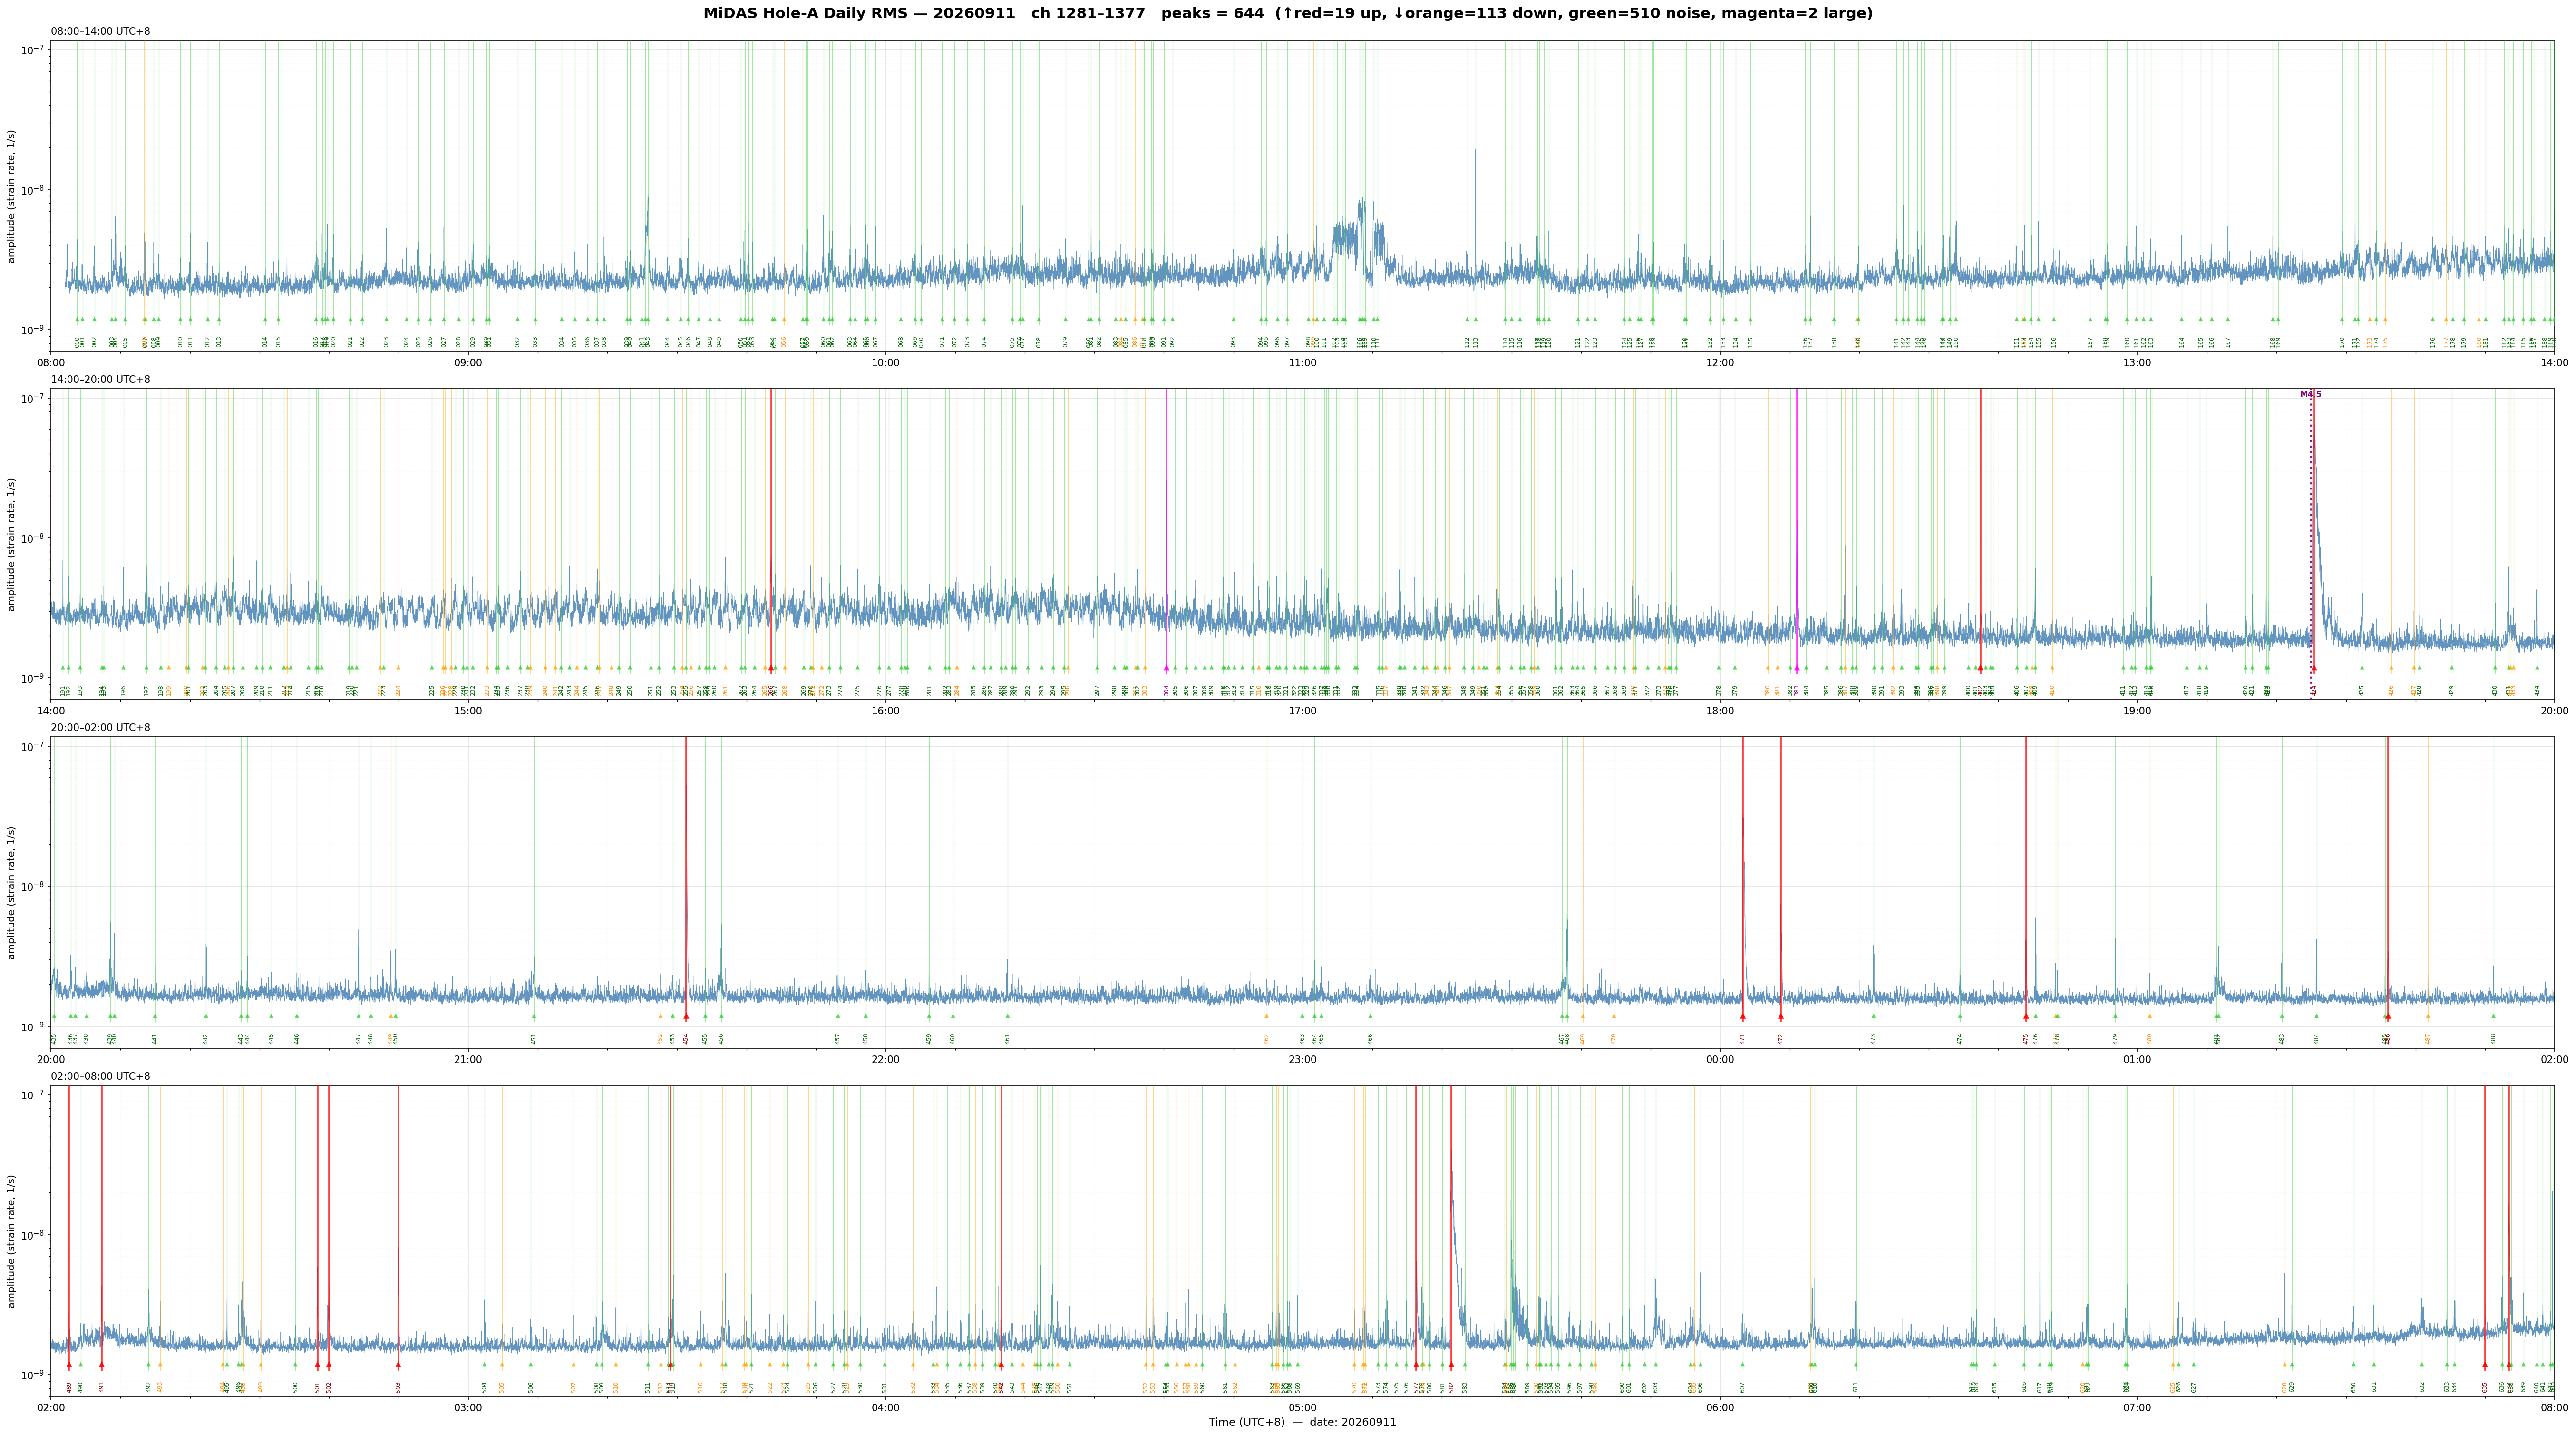
Task: Click the "23:00" time tick label
Action: [x=1302, y=1060]
